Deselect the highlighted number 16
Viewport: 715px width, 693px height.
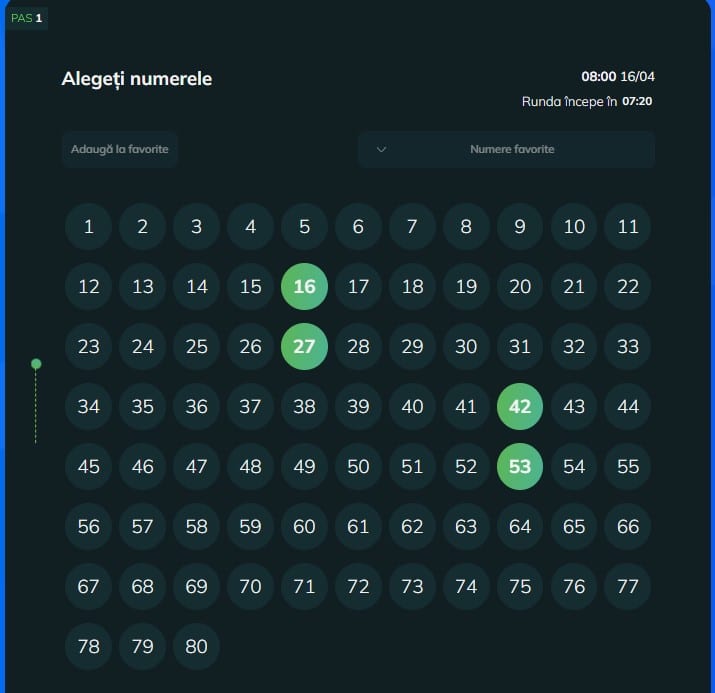point(304,286)
